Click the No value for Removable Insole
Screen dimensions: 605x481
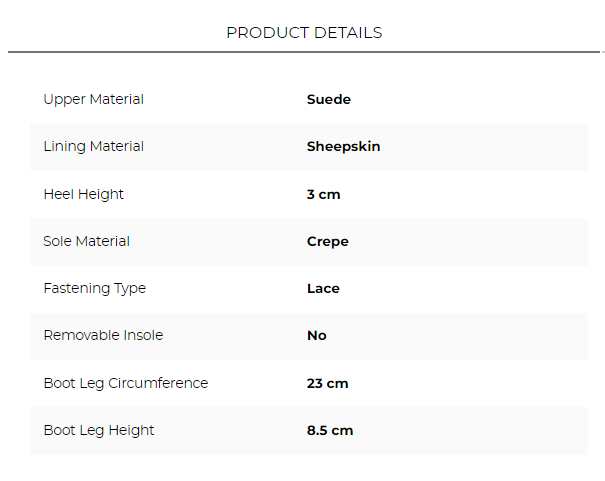[316, 335]
